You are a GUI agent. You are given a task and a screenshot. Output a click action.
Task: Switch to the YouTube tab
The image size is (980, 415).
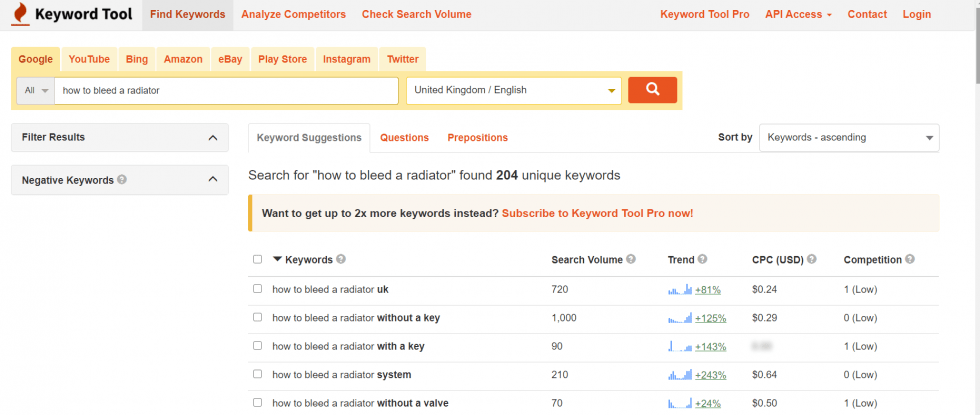pos(89,59)
